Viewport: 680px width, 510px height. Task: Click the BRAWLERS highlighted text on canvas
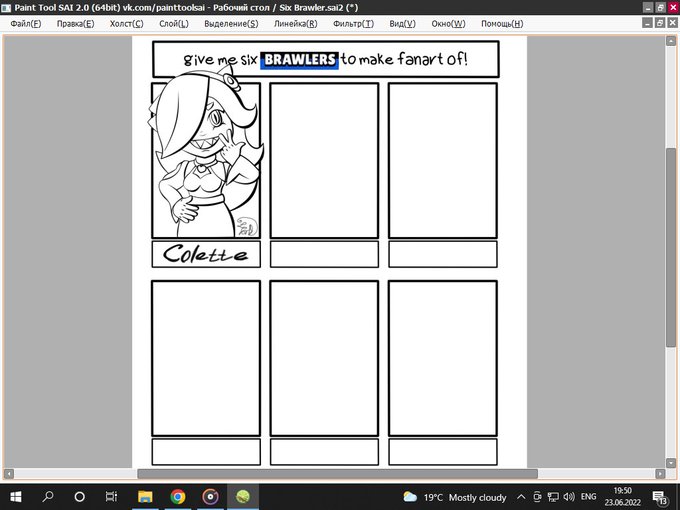tap(299, 59)
